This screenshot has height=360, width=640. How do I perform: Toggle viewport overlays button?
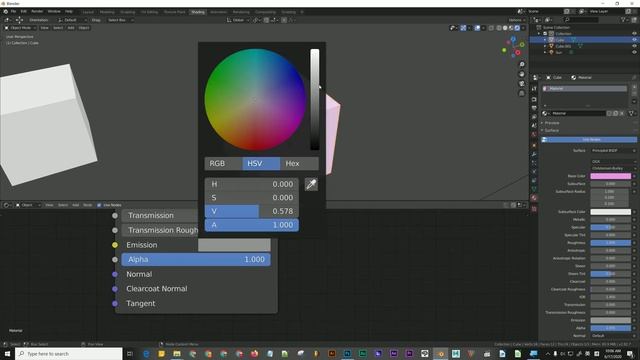[478, 28]
